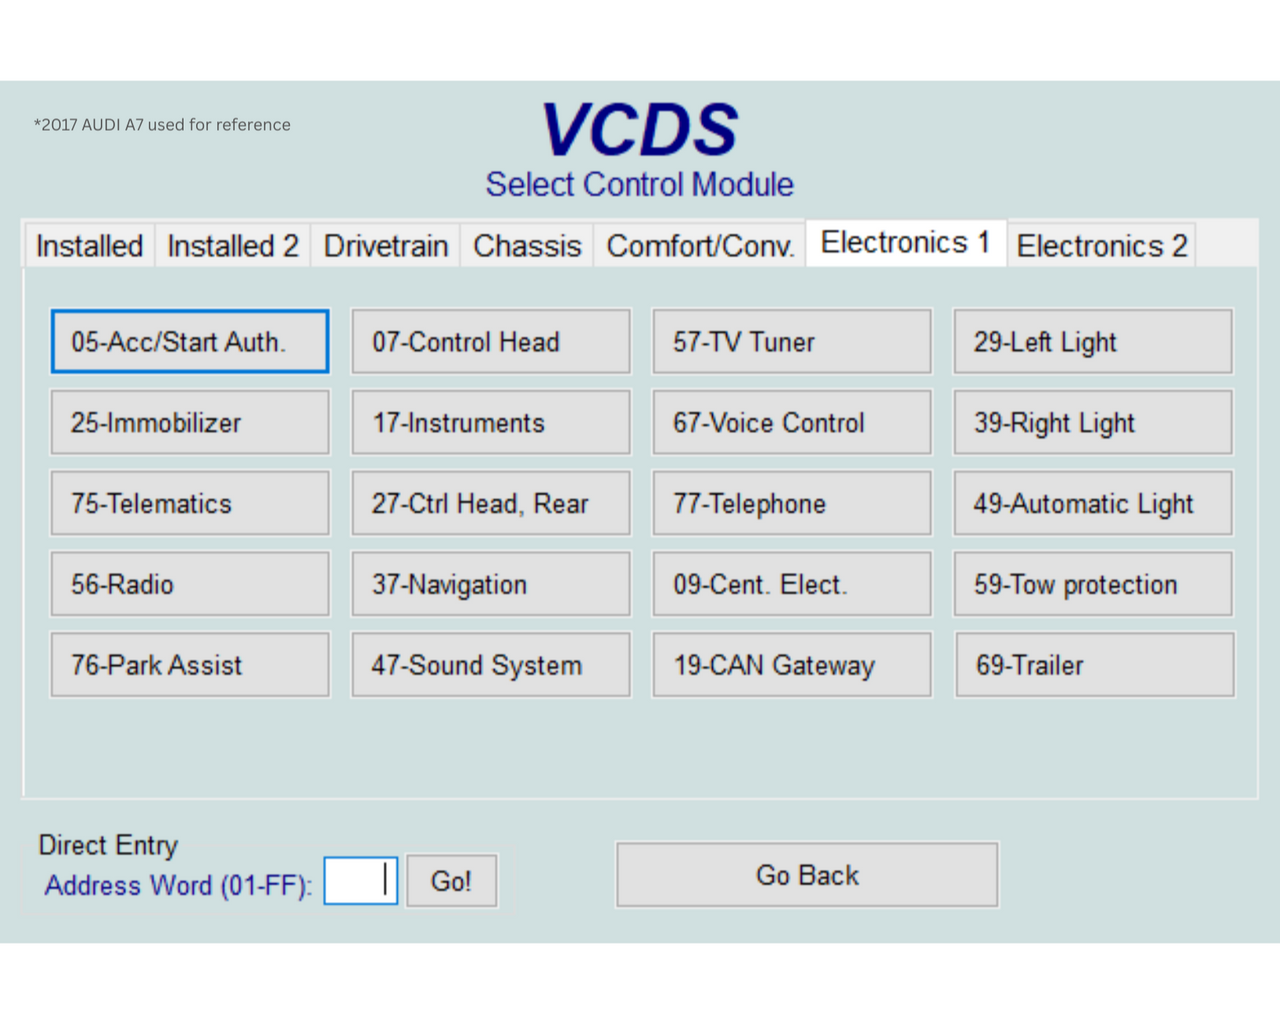
Task: Choose the 49-Automatic Light module
Action: (1094, 503)
